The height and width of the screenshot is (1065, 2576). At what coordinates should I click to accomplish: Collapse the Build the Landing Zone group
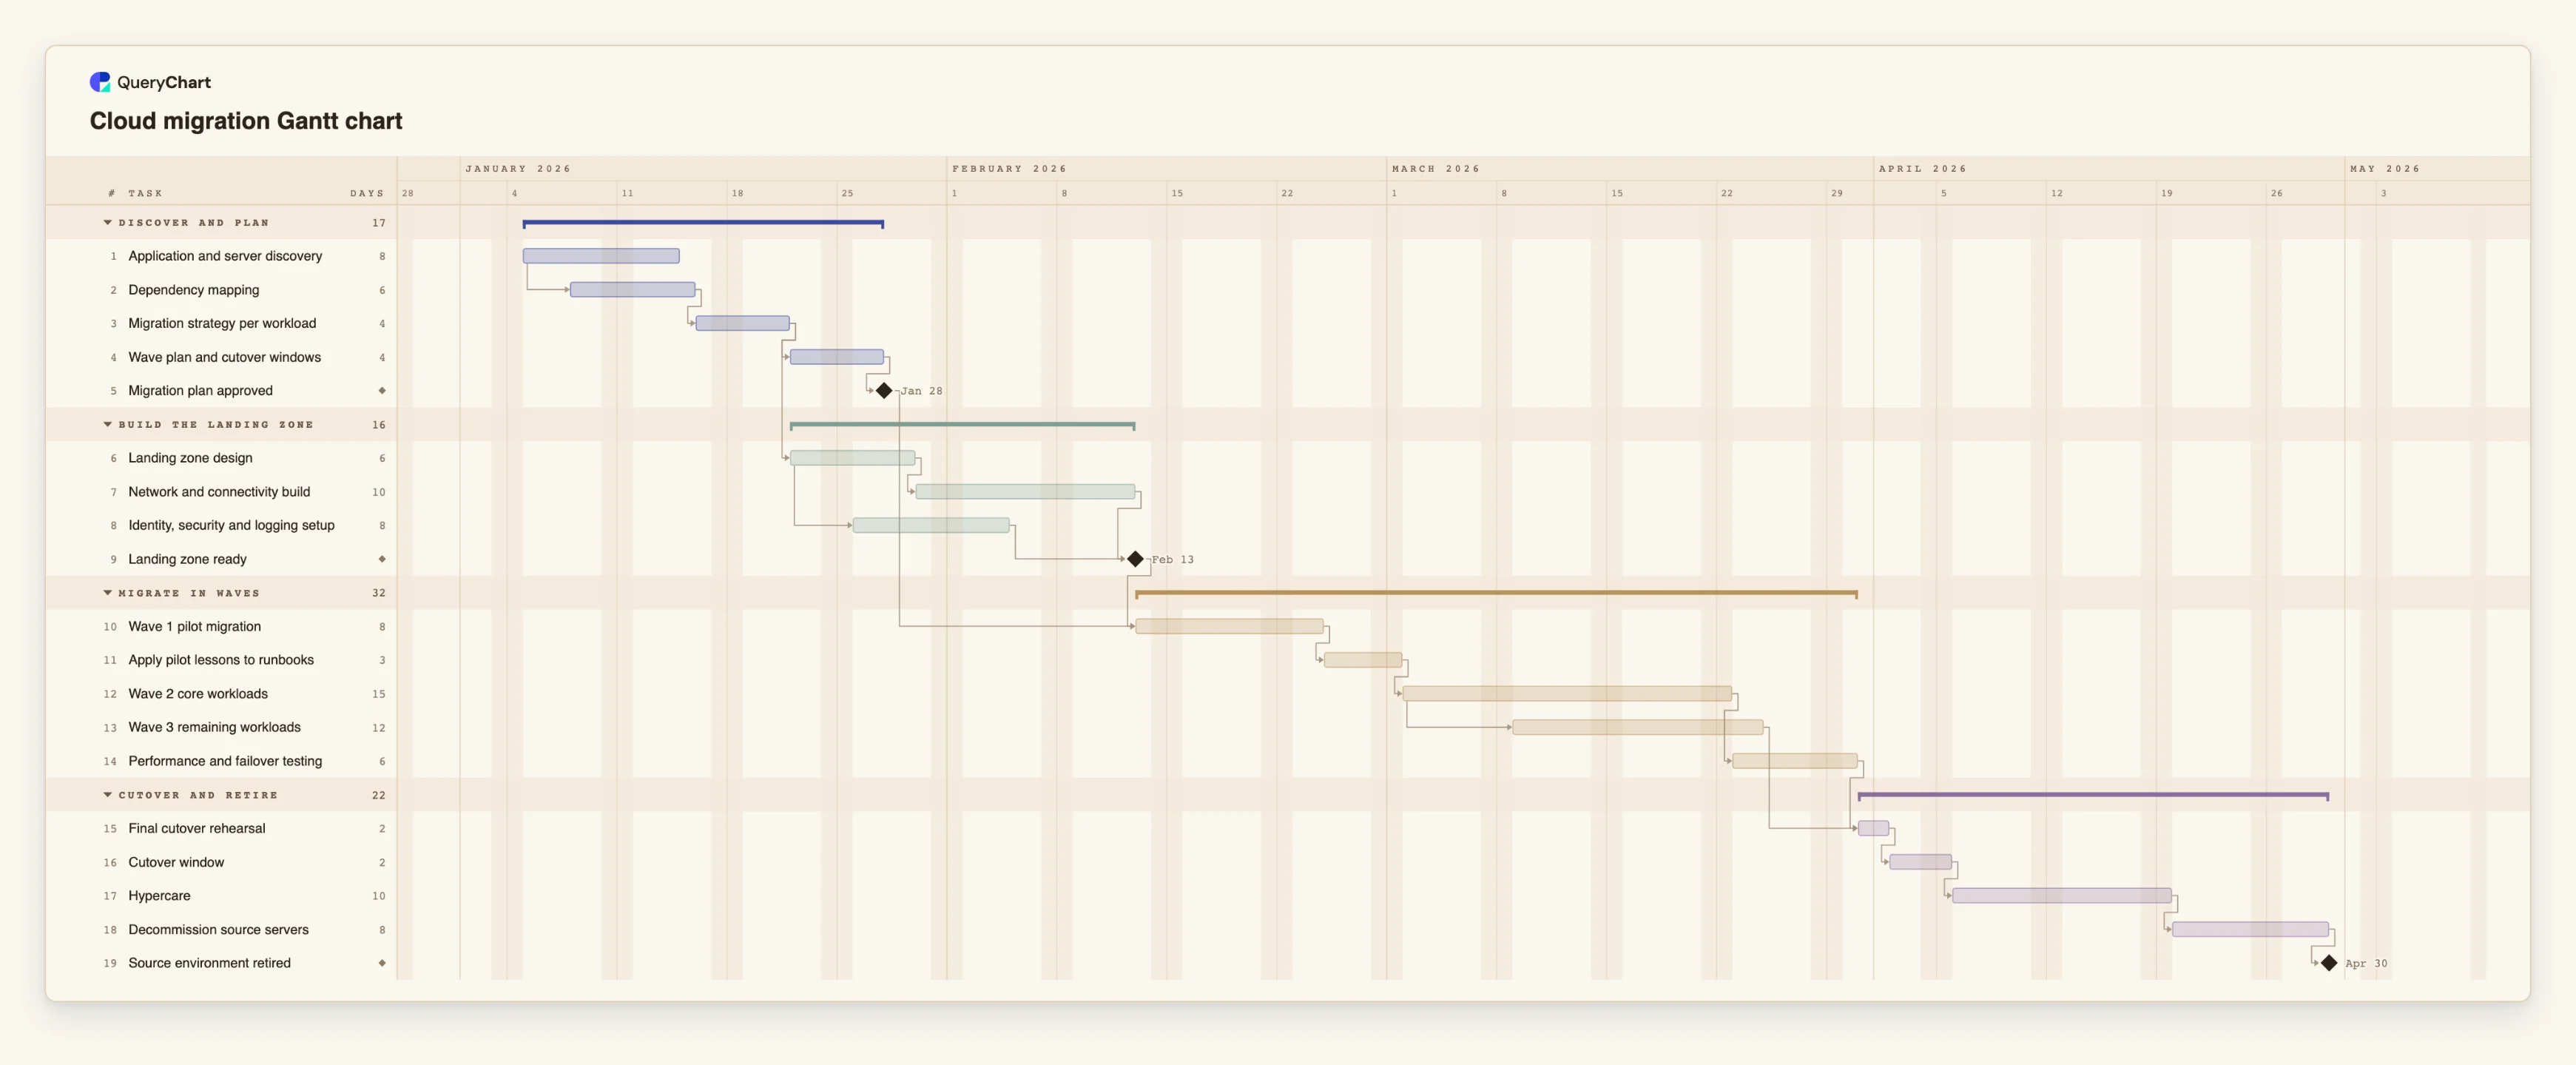108,425
